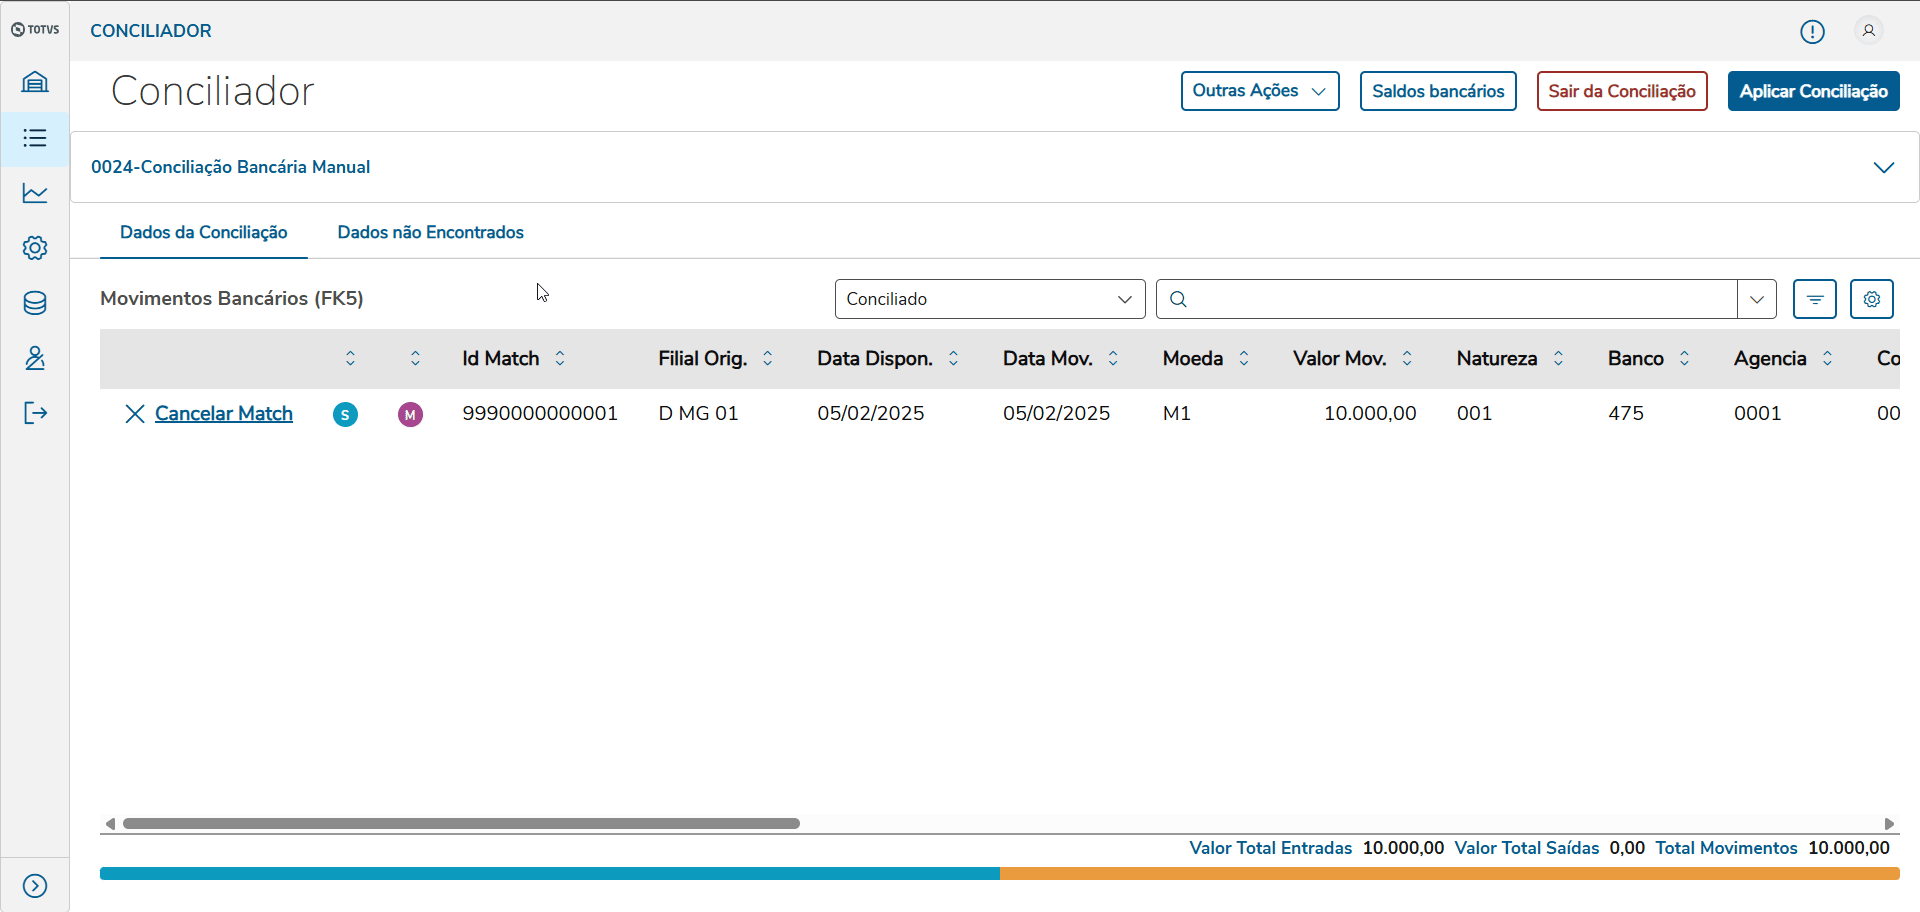The height and width of the screenshot is (912, 1920).
Task: Click the Id Match value 9990000000001
Action: 540,413
